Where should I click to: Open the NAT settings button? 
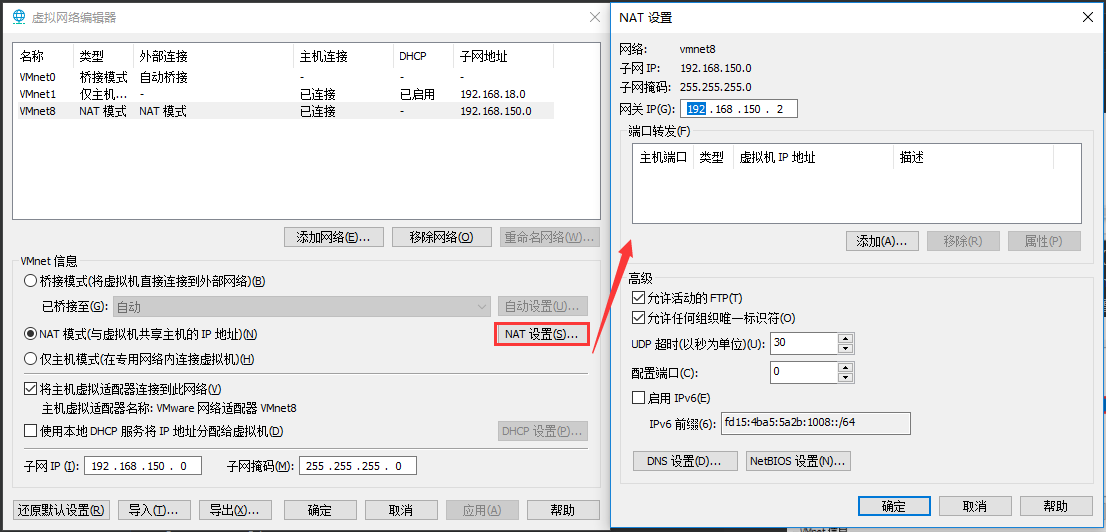click(x=541, y=334)
